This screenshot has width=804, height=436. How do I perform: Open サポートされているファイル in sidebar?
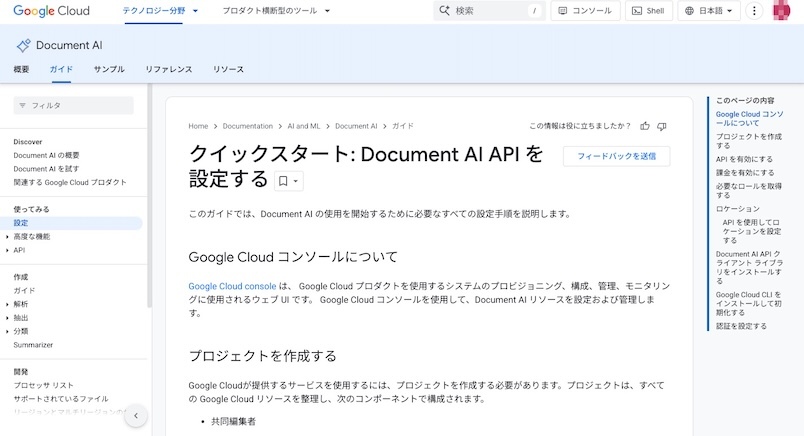(61, 399)
